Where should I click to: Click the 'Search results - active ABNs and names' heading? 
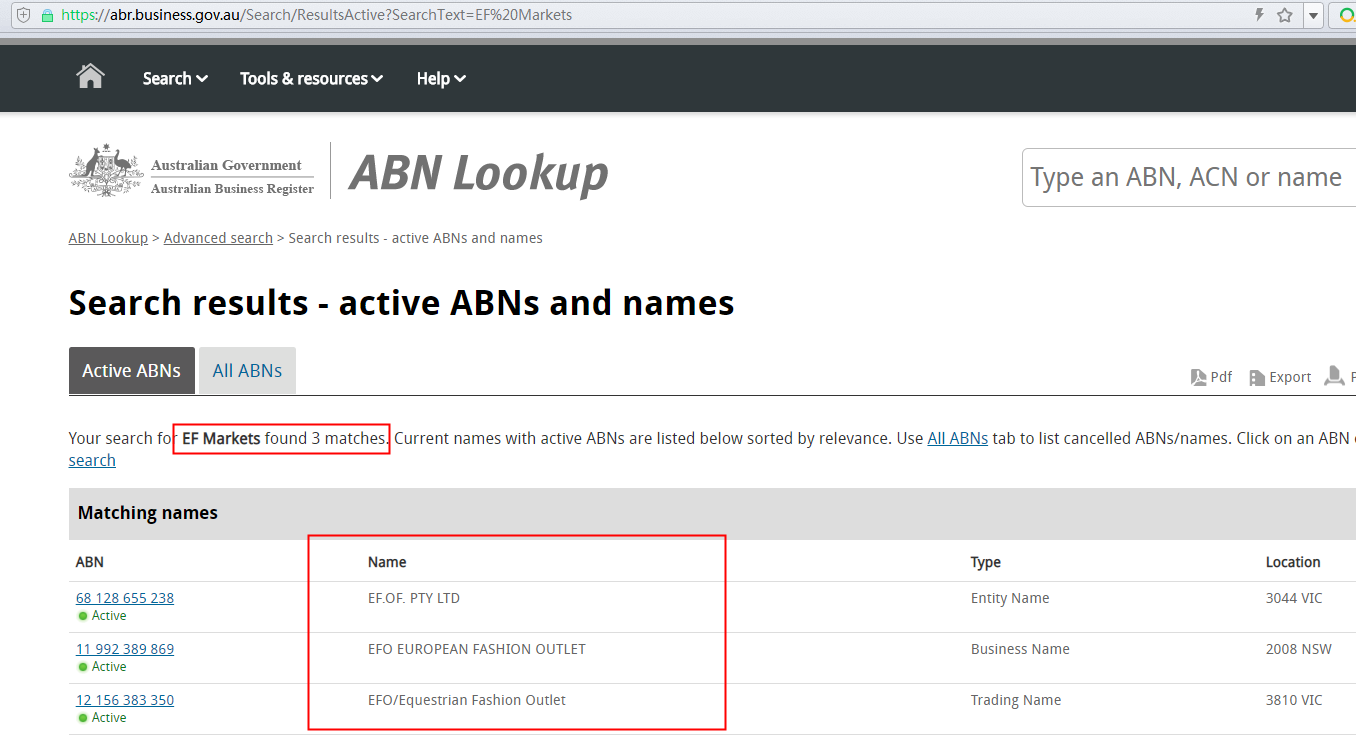point(402,302)
